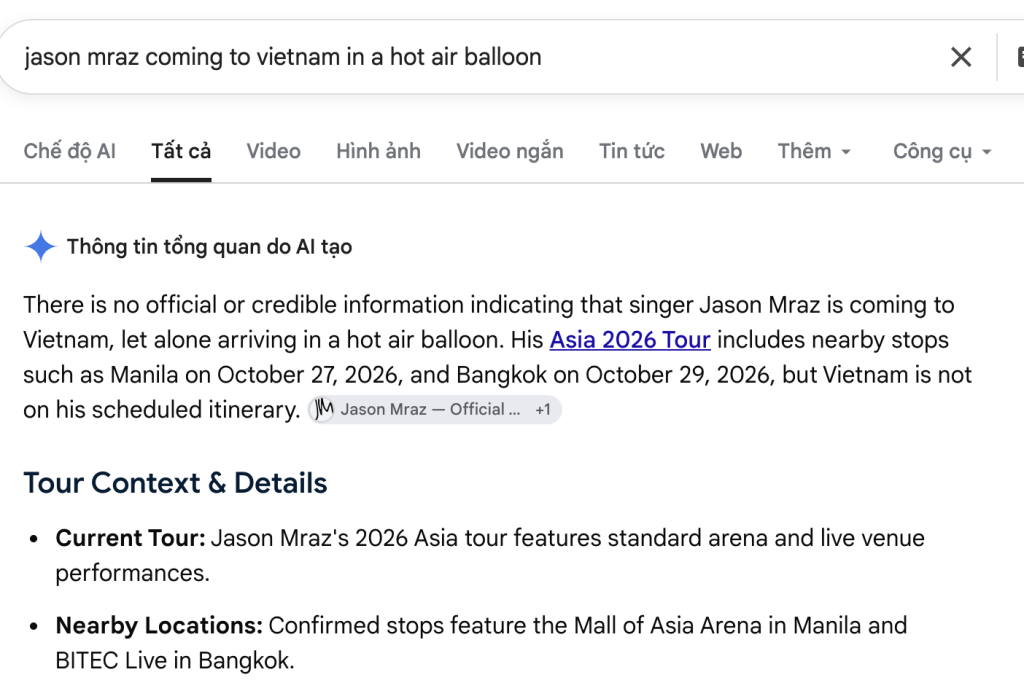The width and height of the screenshot is (1024, 691).
Task: Select the Web results tab
Action: (721, 151)
